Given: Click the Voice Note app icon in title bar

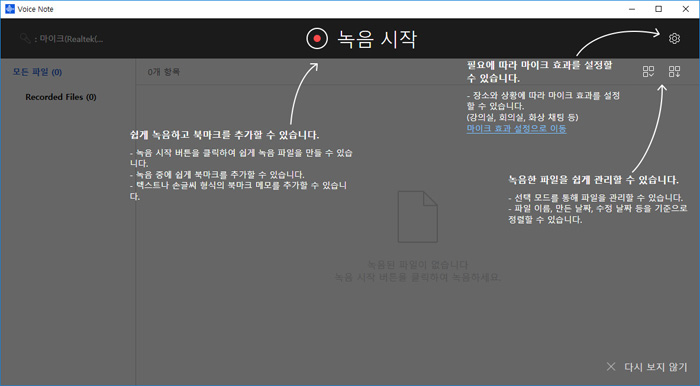Looking at the screenshot, I should pos(9,9).
